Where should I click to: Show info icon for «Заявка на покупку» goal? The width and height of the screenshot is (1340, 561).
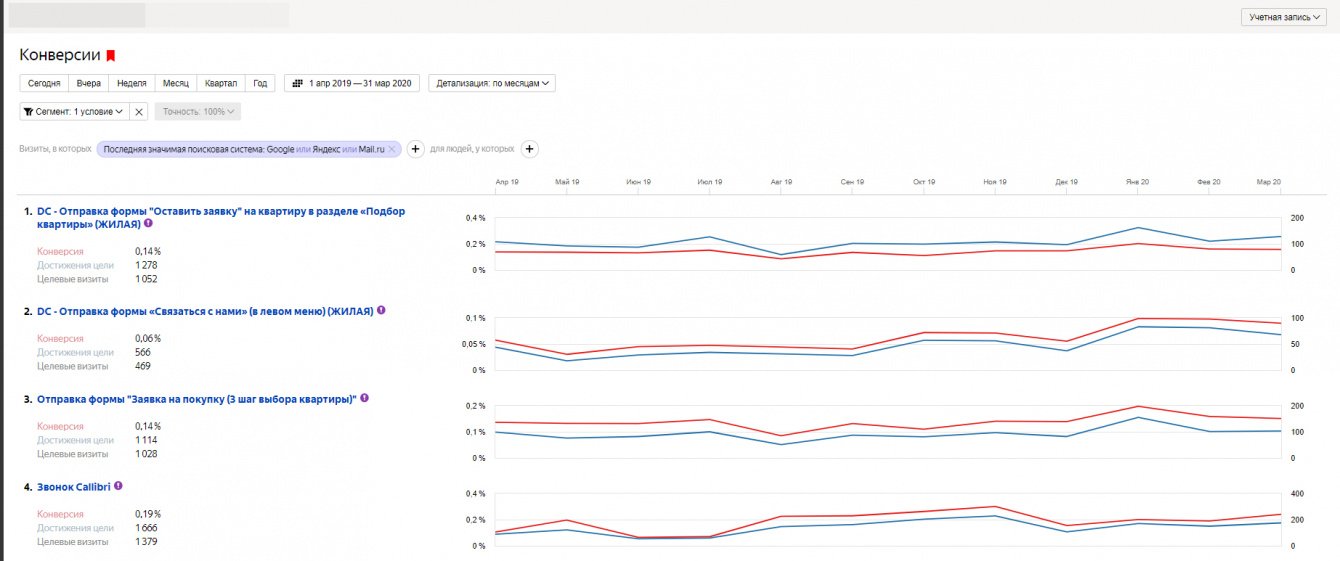[365, 398]
